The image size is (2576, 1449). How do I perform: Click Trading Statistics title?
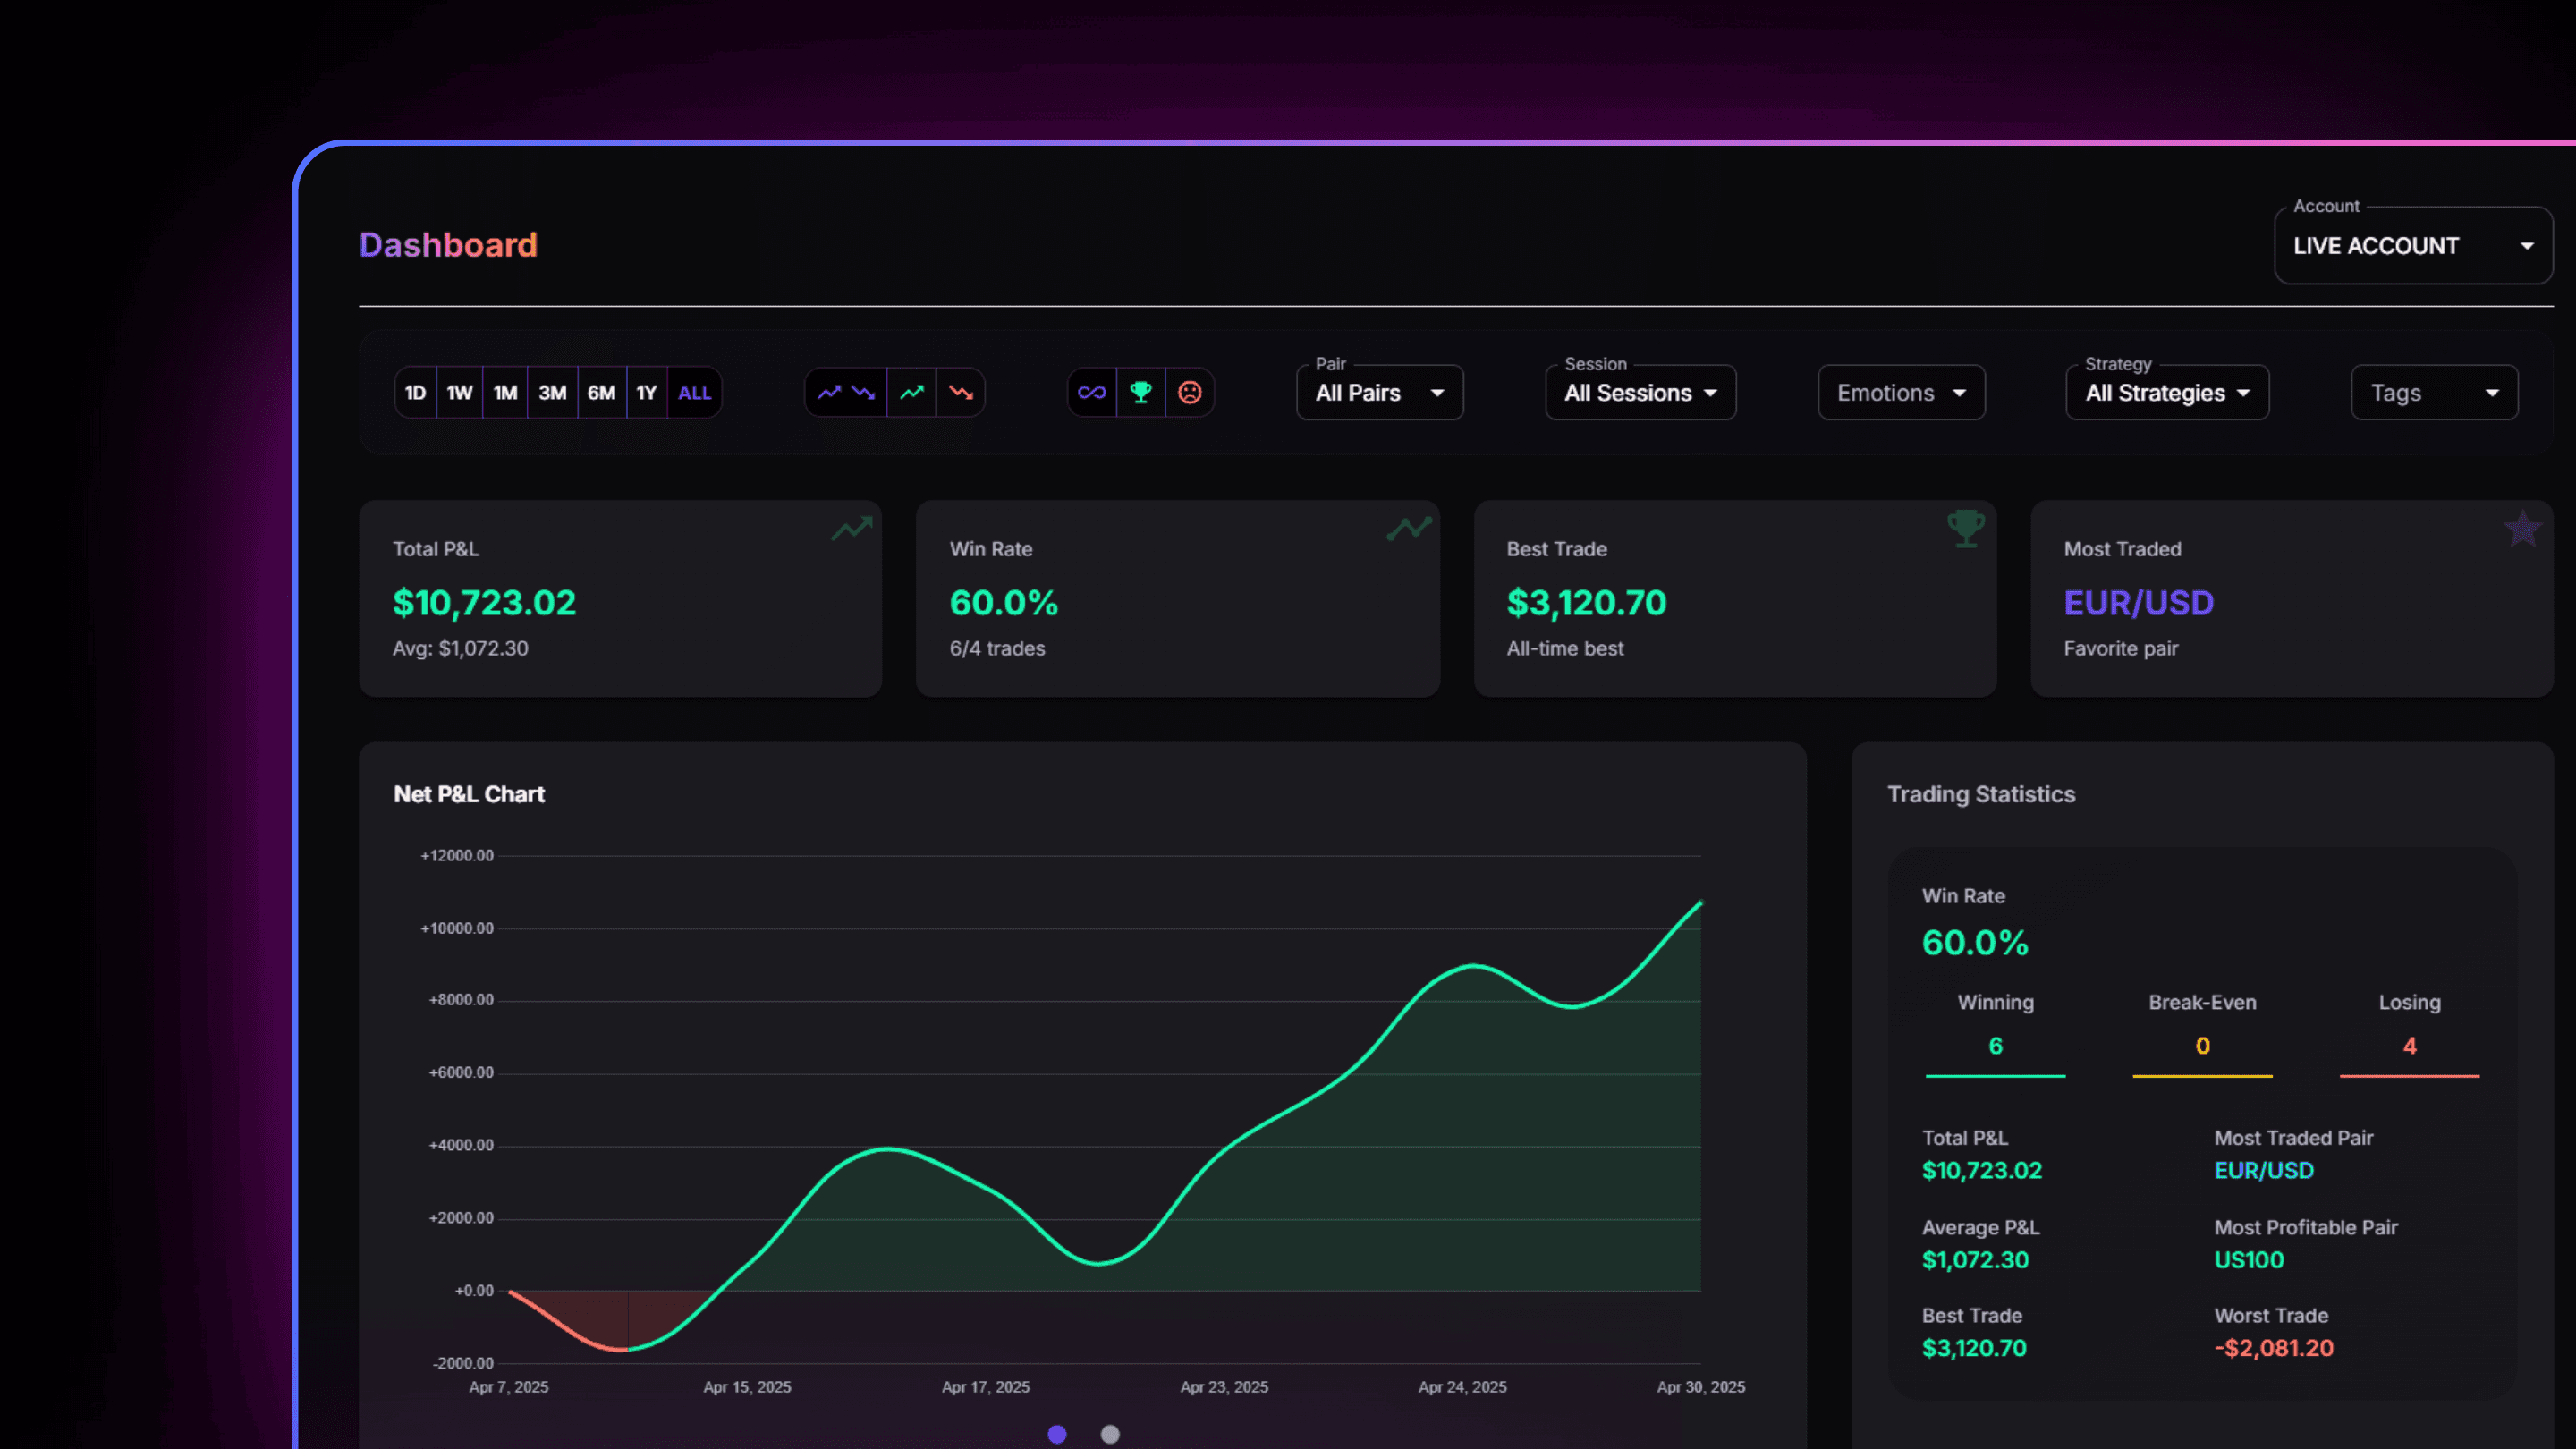pyautogui.click(x=1981, y=794)
